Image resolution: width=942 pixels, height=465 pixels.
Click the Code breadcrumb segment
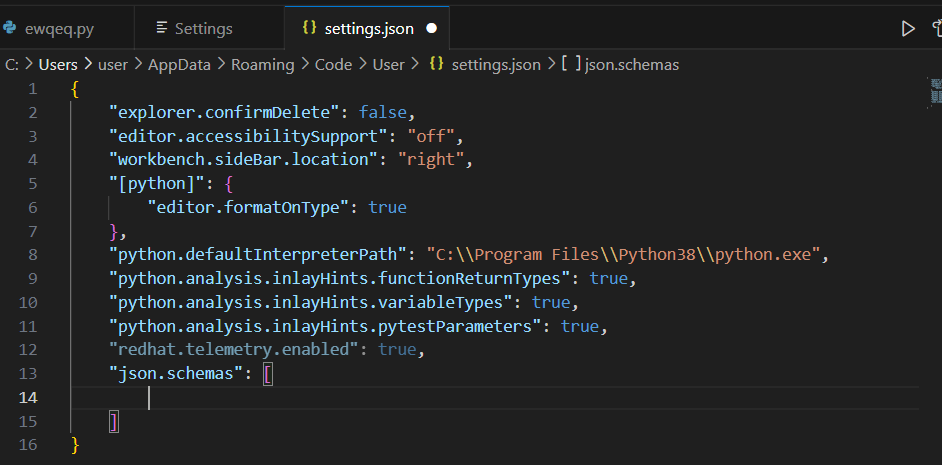tap(333, 65)
